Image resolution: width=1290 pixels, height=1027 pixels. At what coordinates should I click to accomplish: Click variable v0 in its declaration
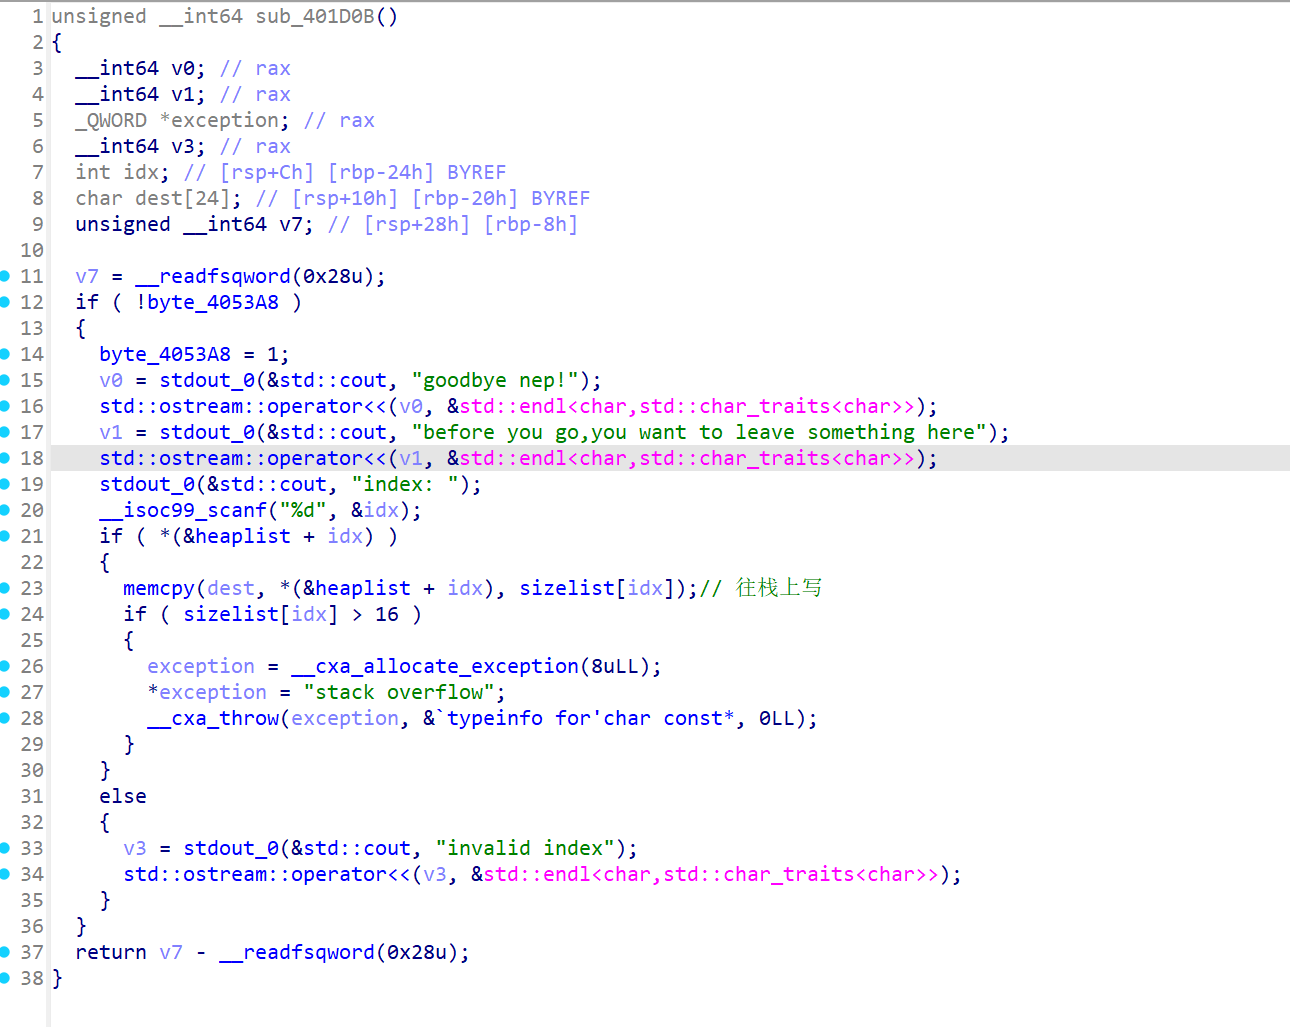(183, 68)
